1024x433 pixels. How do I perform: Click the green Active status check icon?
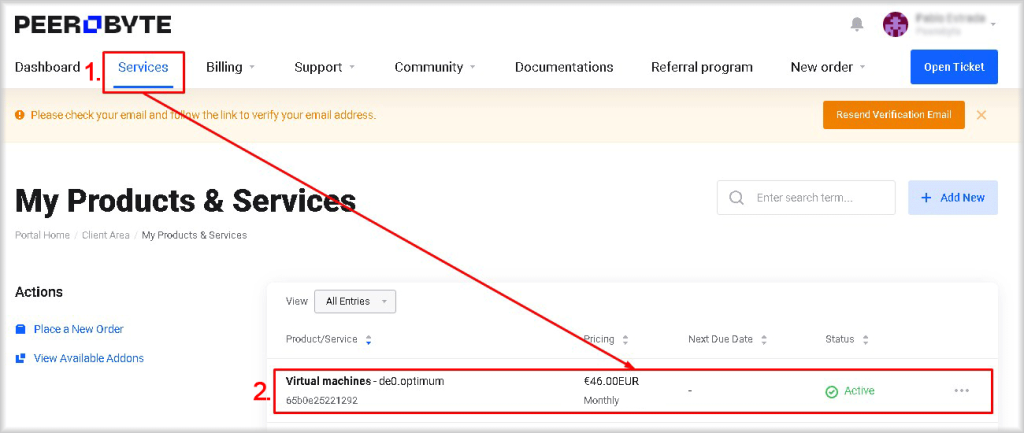coord(831,392)
